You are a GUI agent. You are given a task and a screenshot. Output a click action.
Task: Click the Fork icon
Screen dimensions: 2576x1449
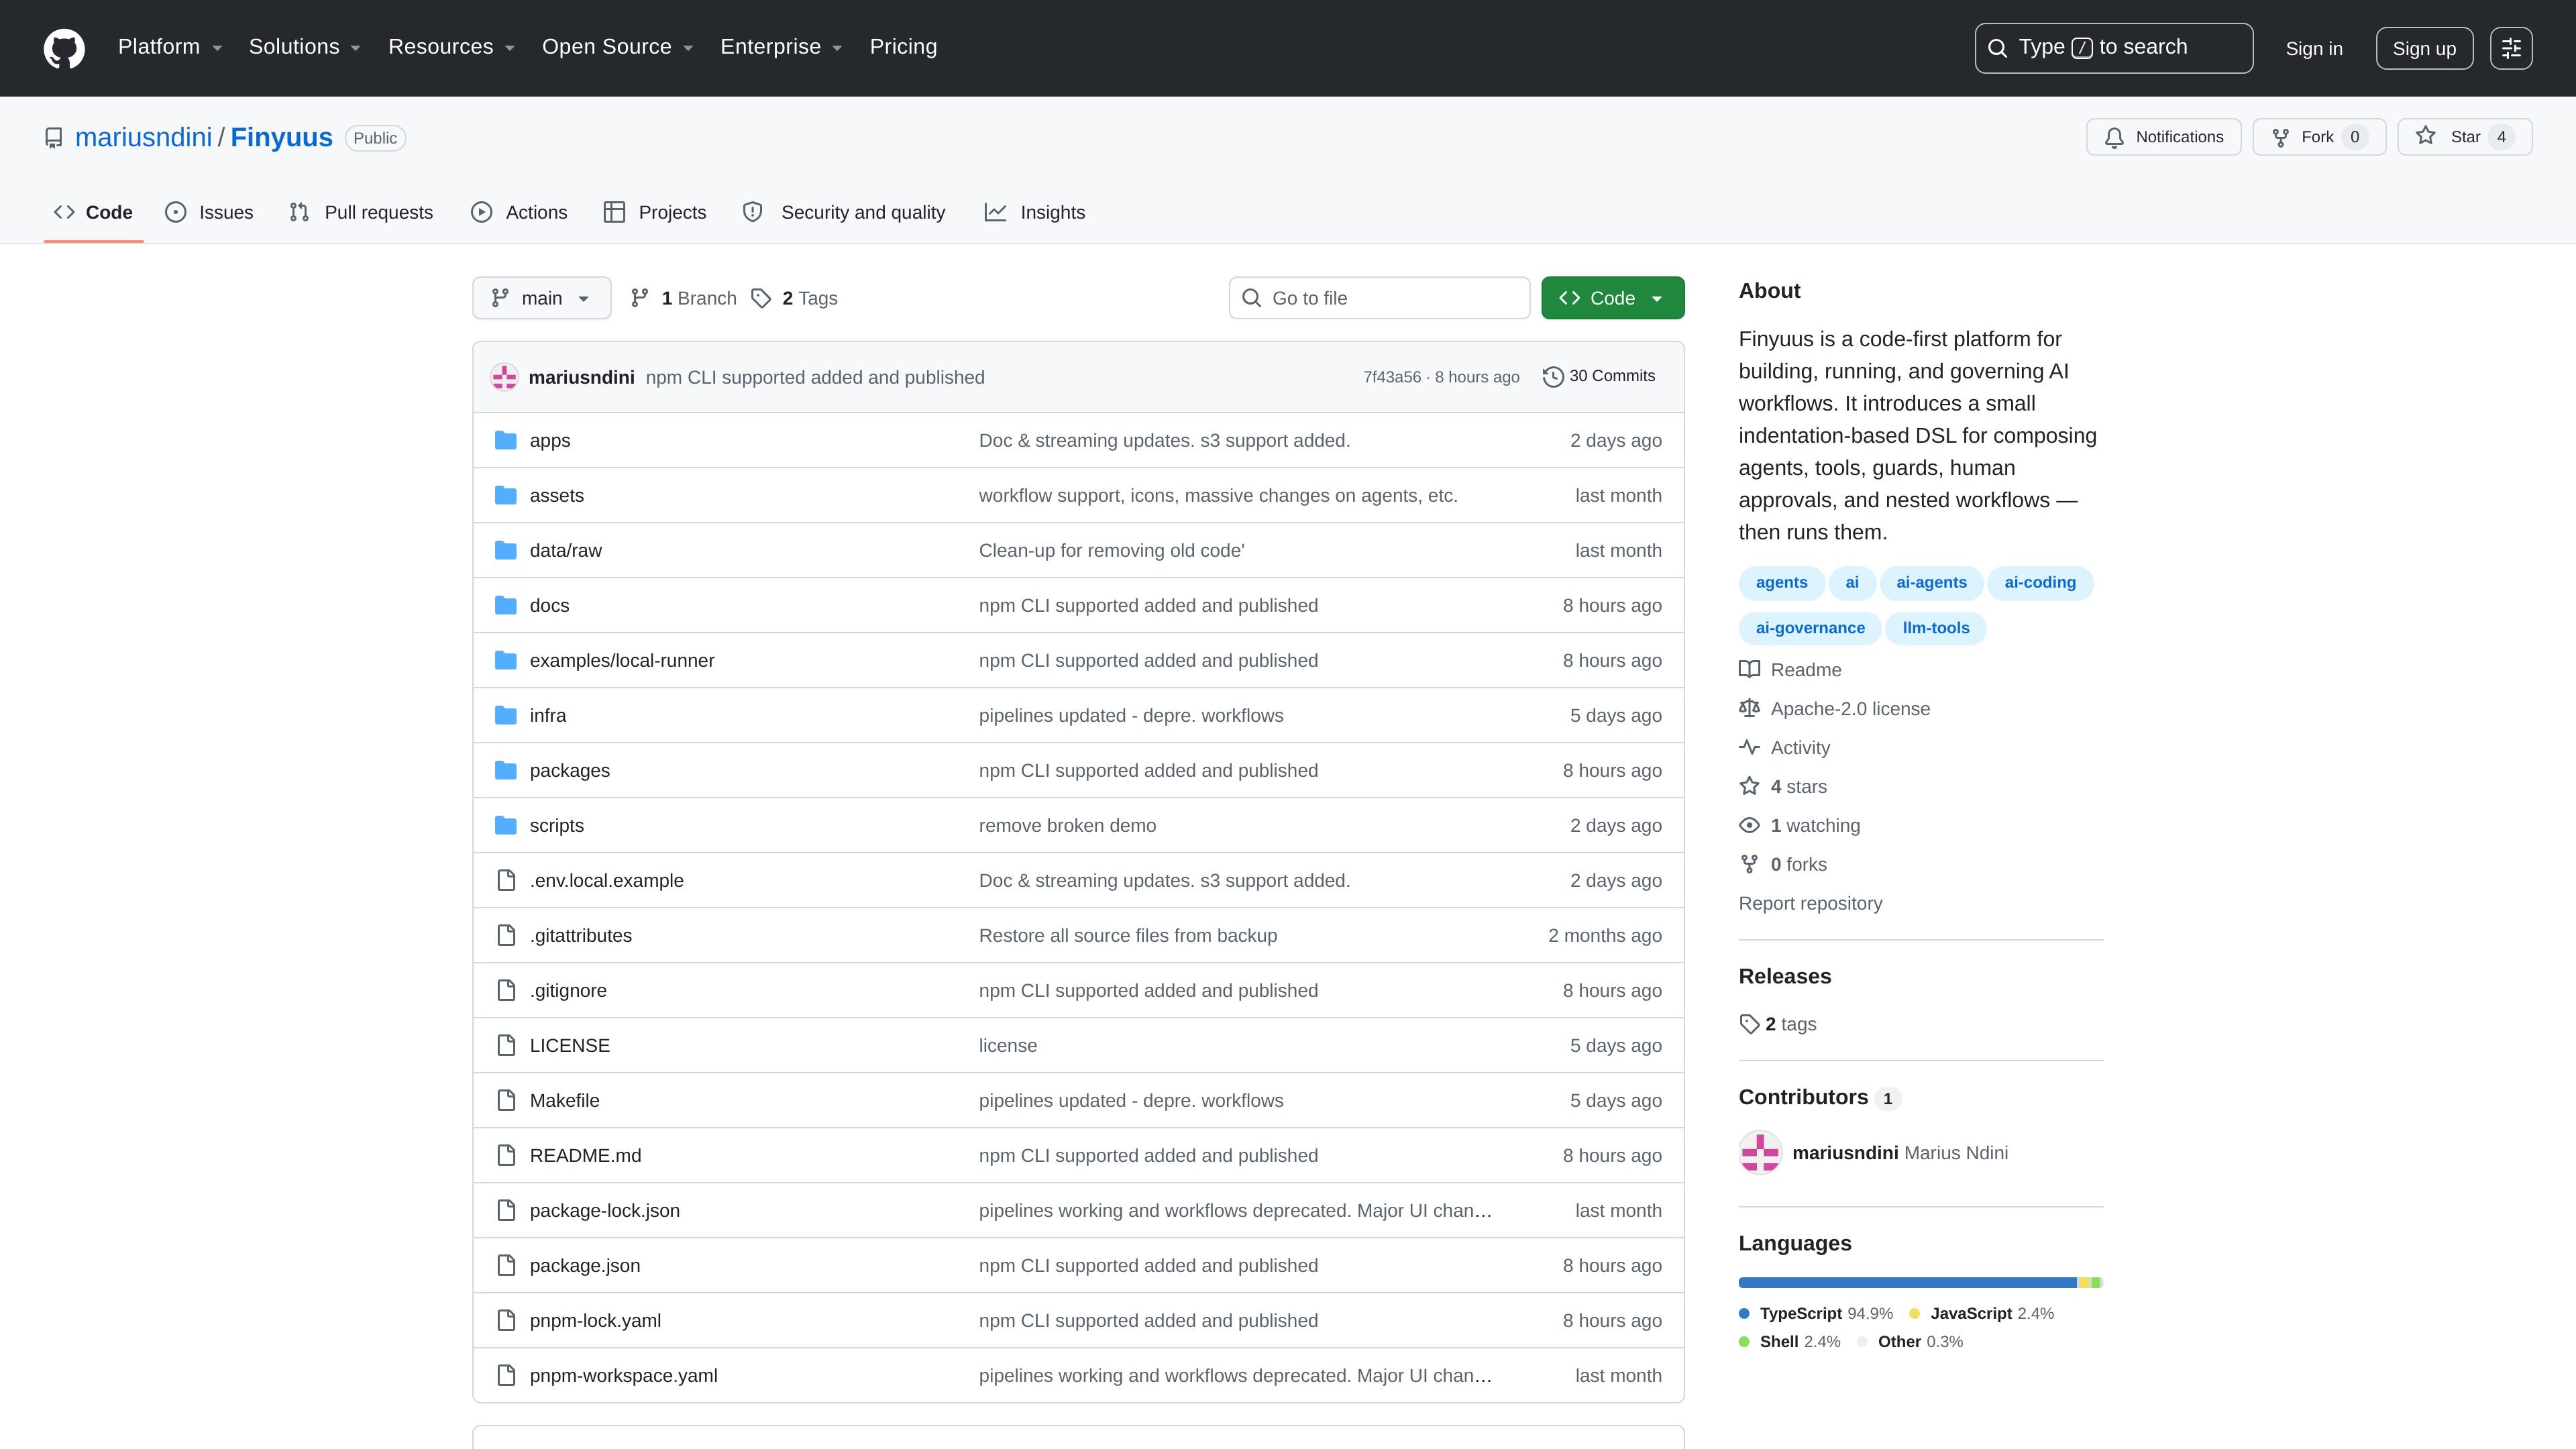coord(2280,138)
